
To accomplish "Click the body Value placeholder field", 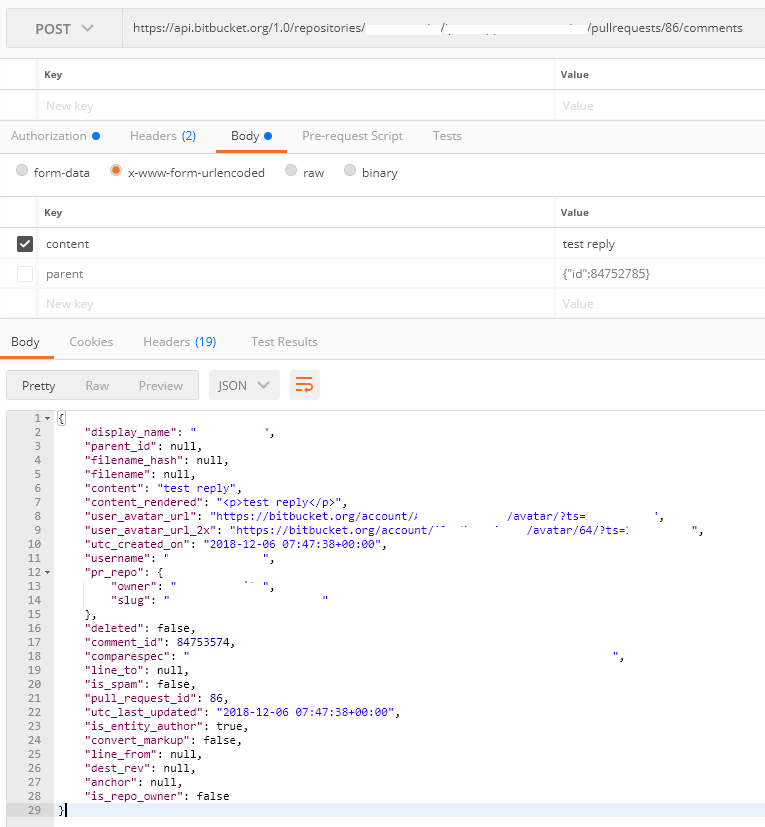I will click(660, 304).
